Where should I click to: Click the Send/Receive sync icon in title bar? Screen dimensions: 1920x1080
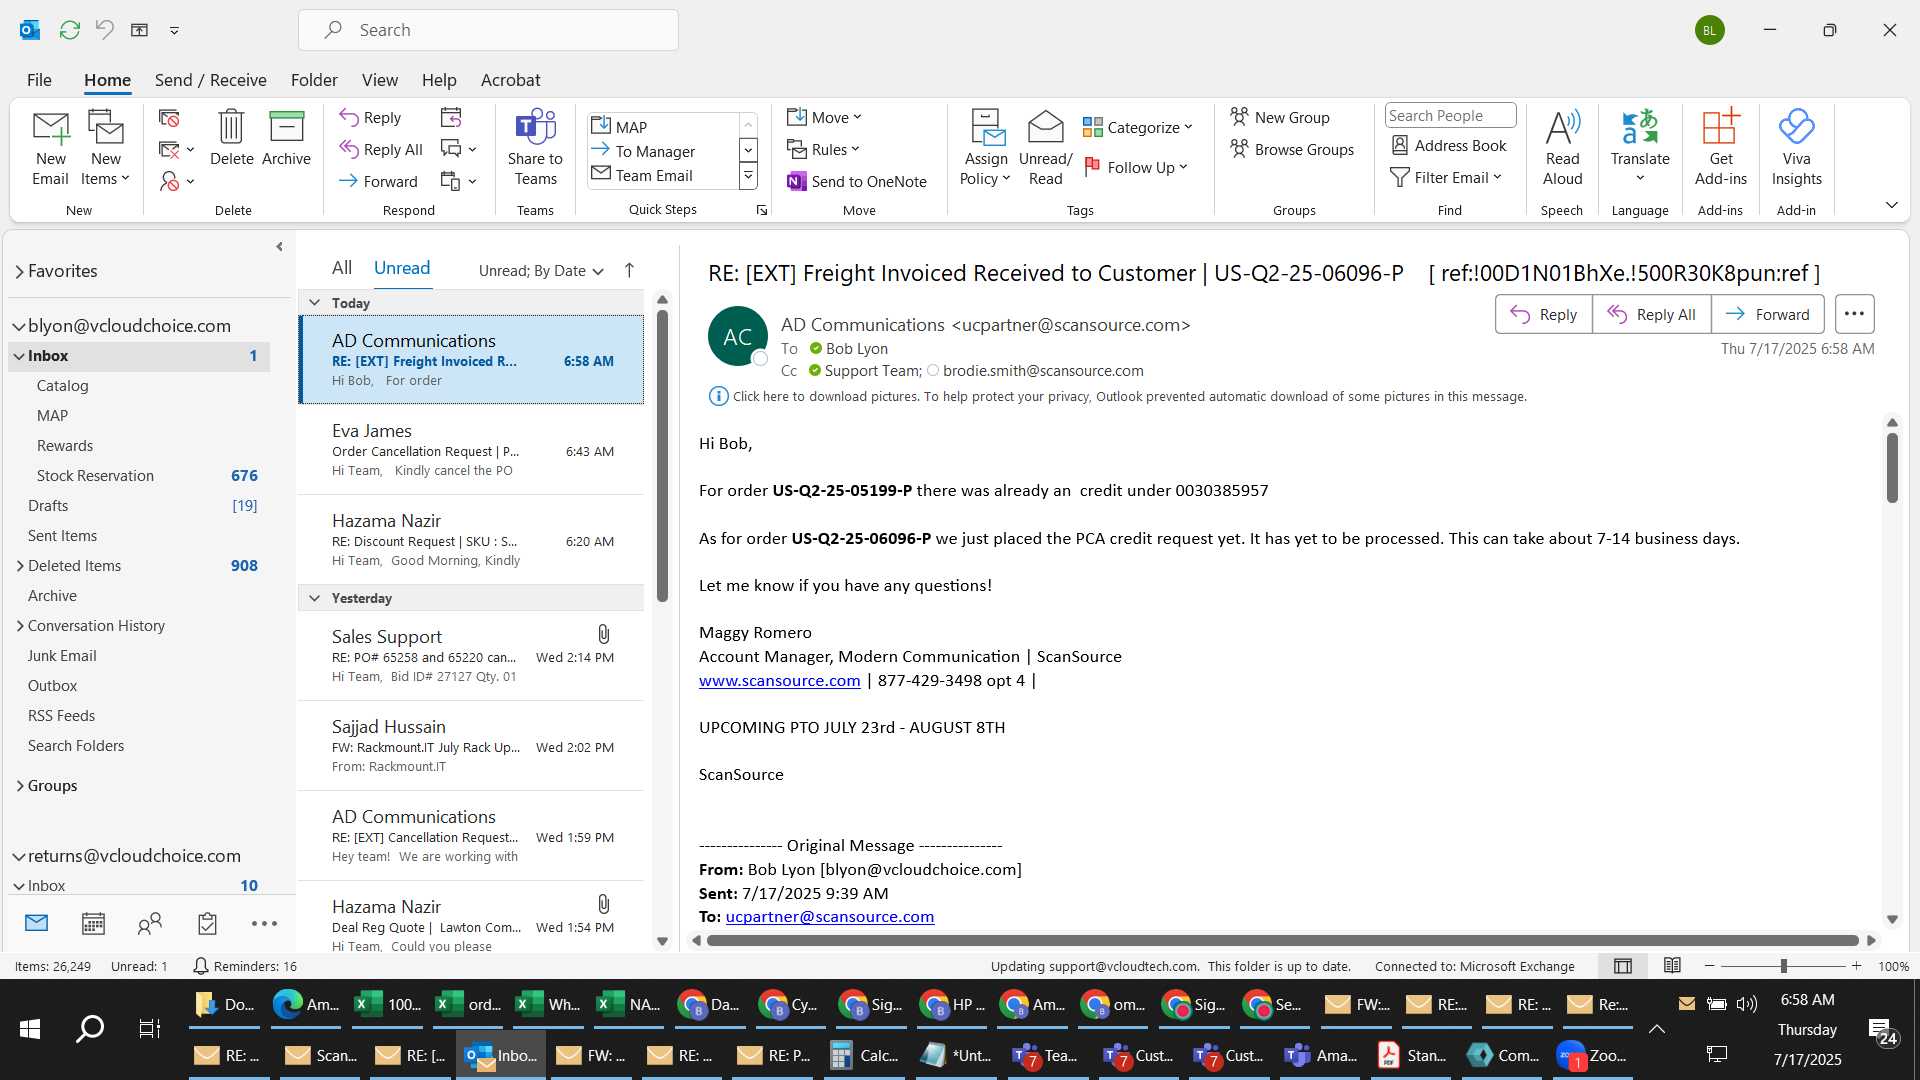[x=69, y=30]
